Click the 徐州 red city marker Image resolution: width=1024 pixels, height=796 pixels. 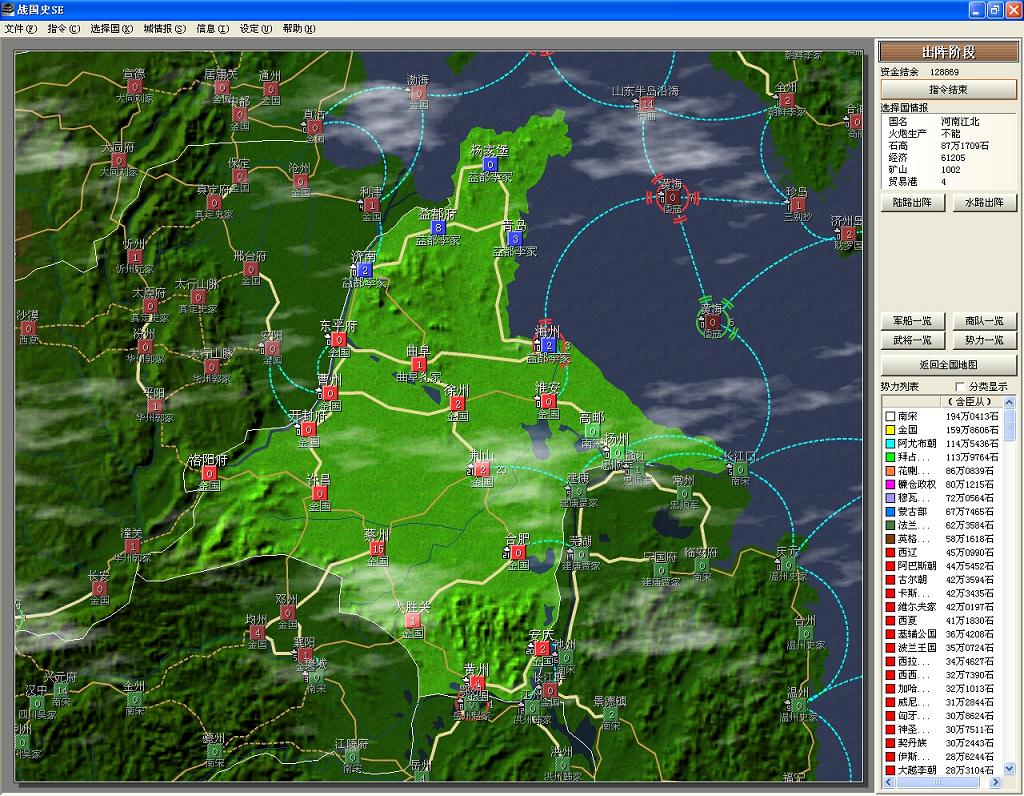click(457, 404)
